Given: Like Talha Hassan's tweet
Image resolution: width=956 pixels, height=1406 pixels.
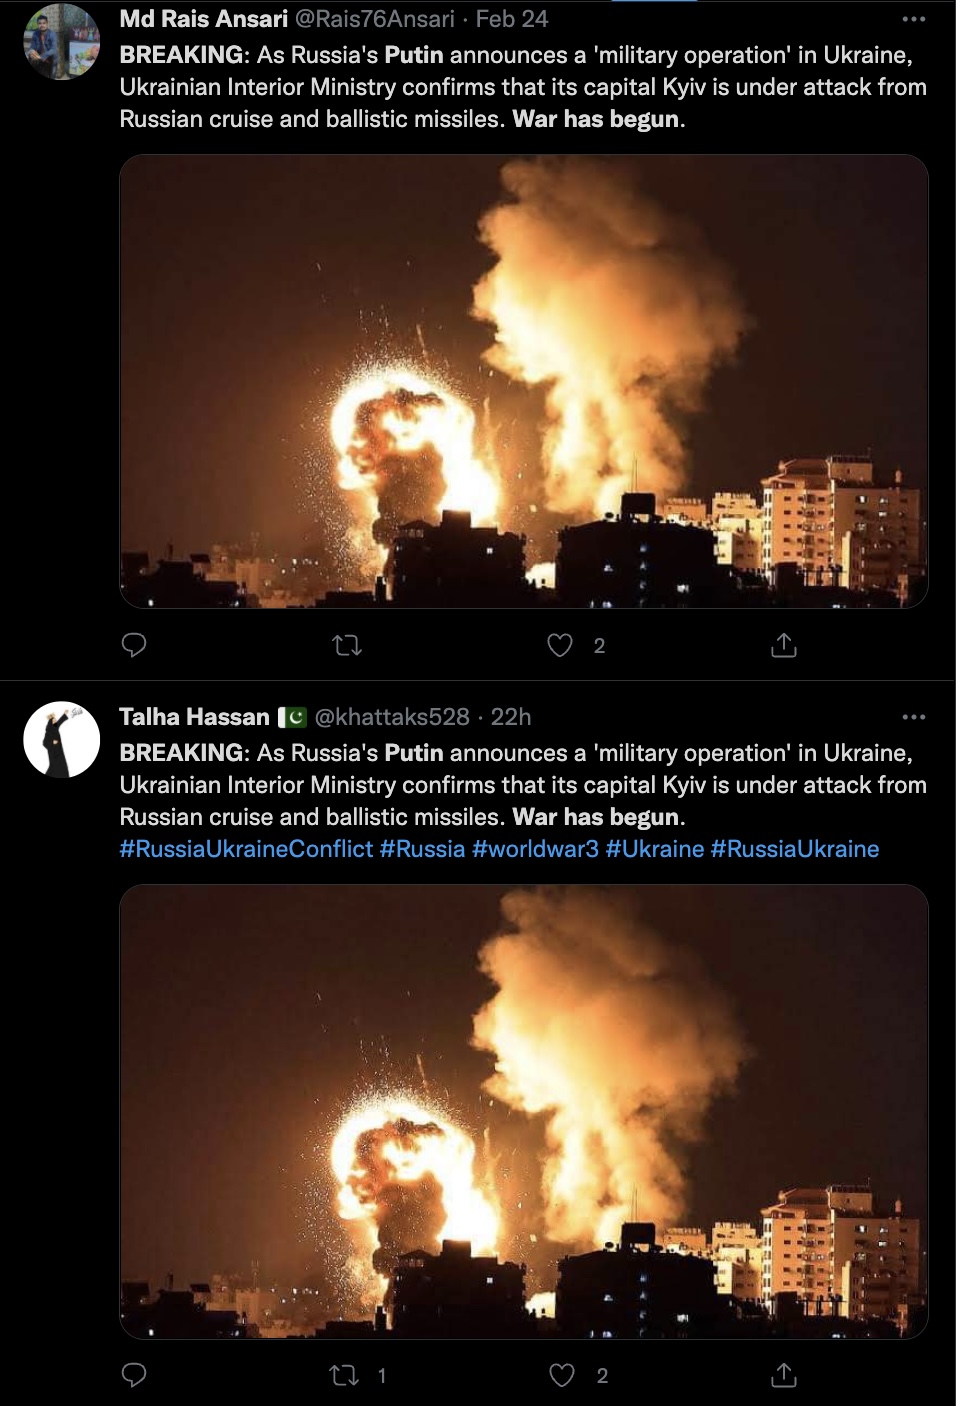Looking at the screenshot, I should pos(562,1375).
